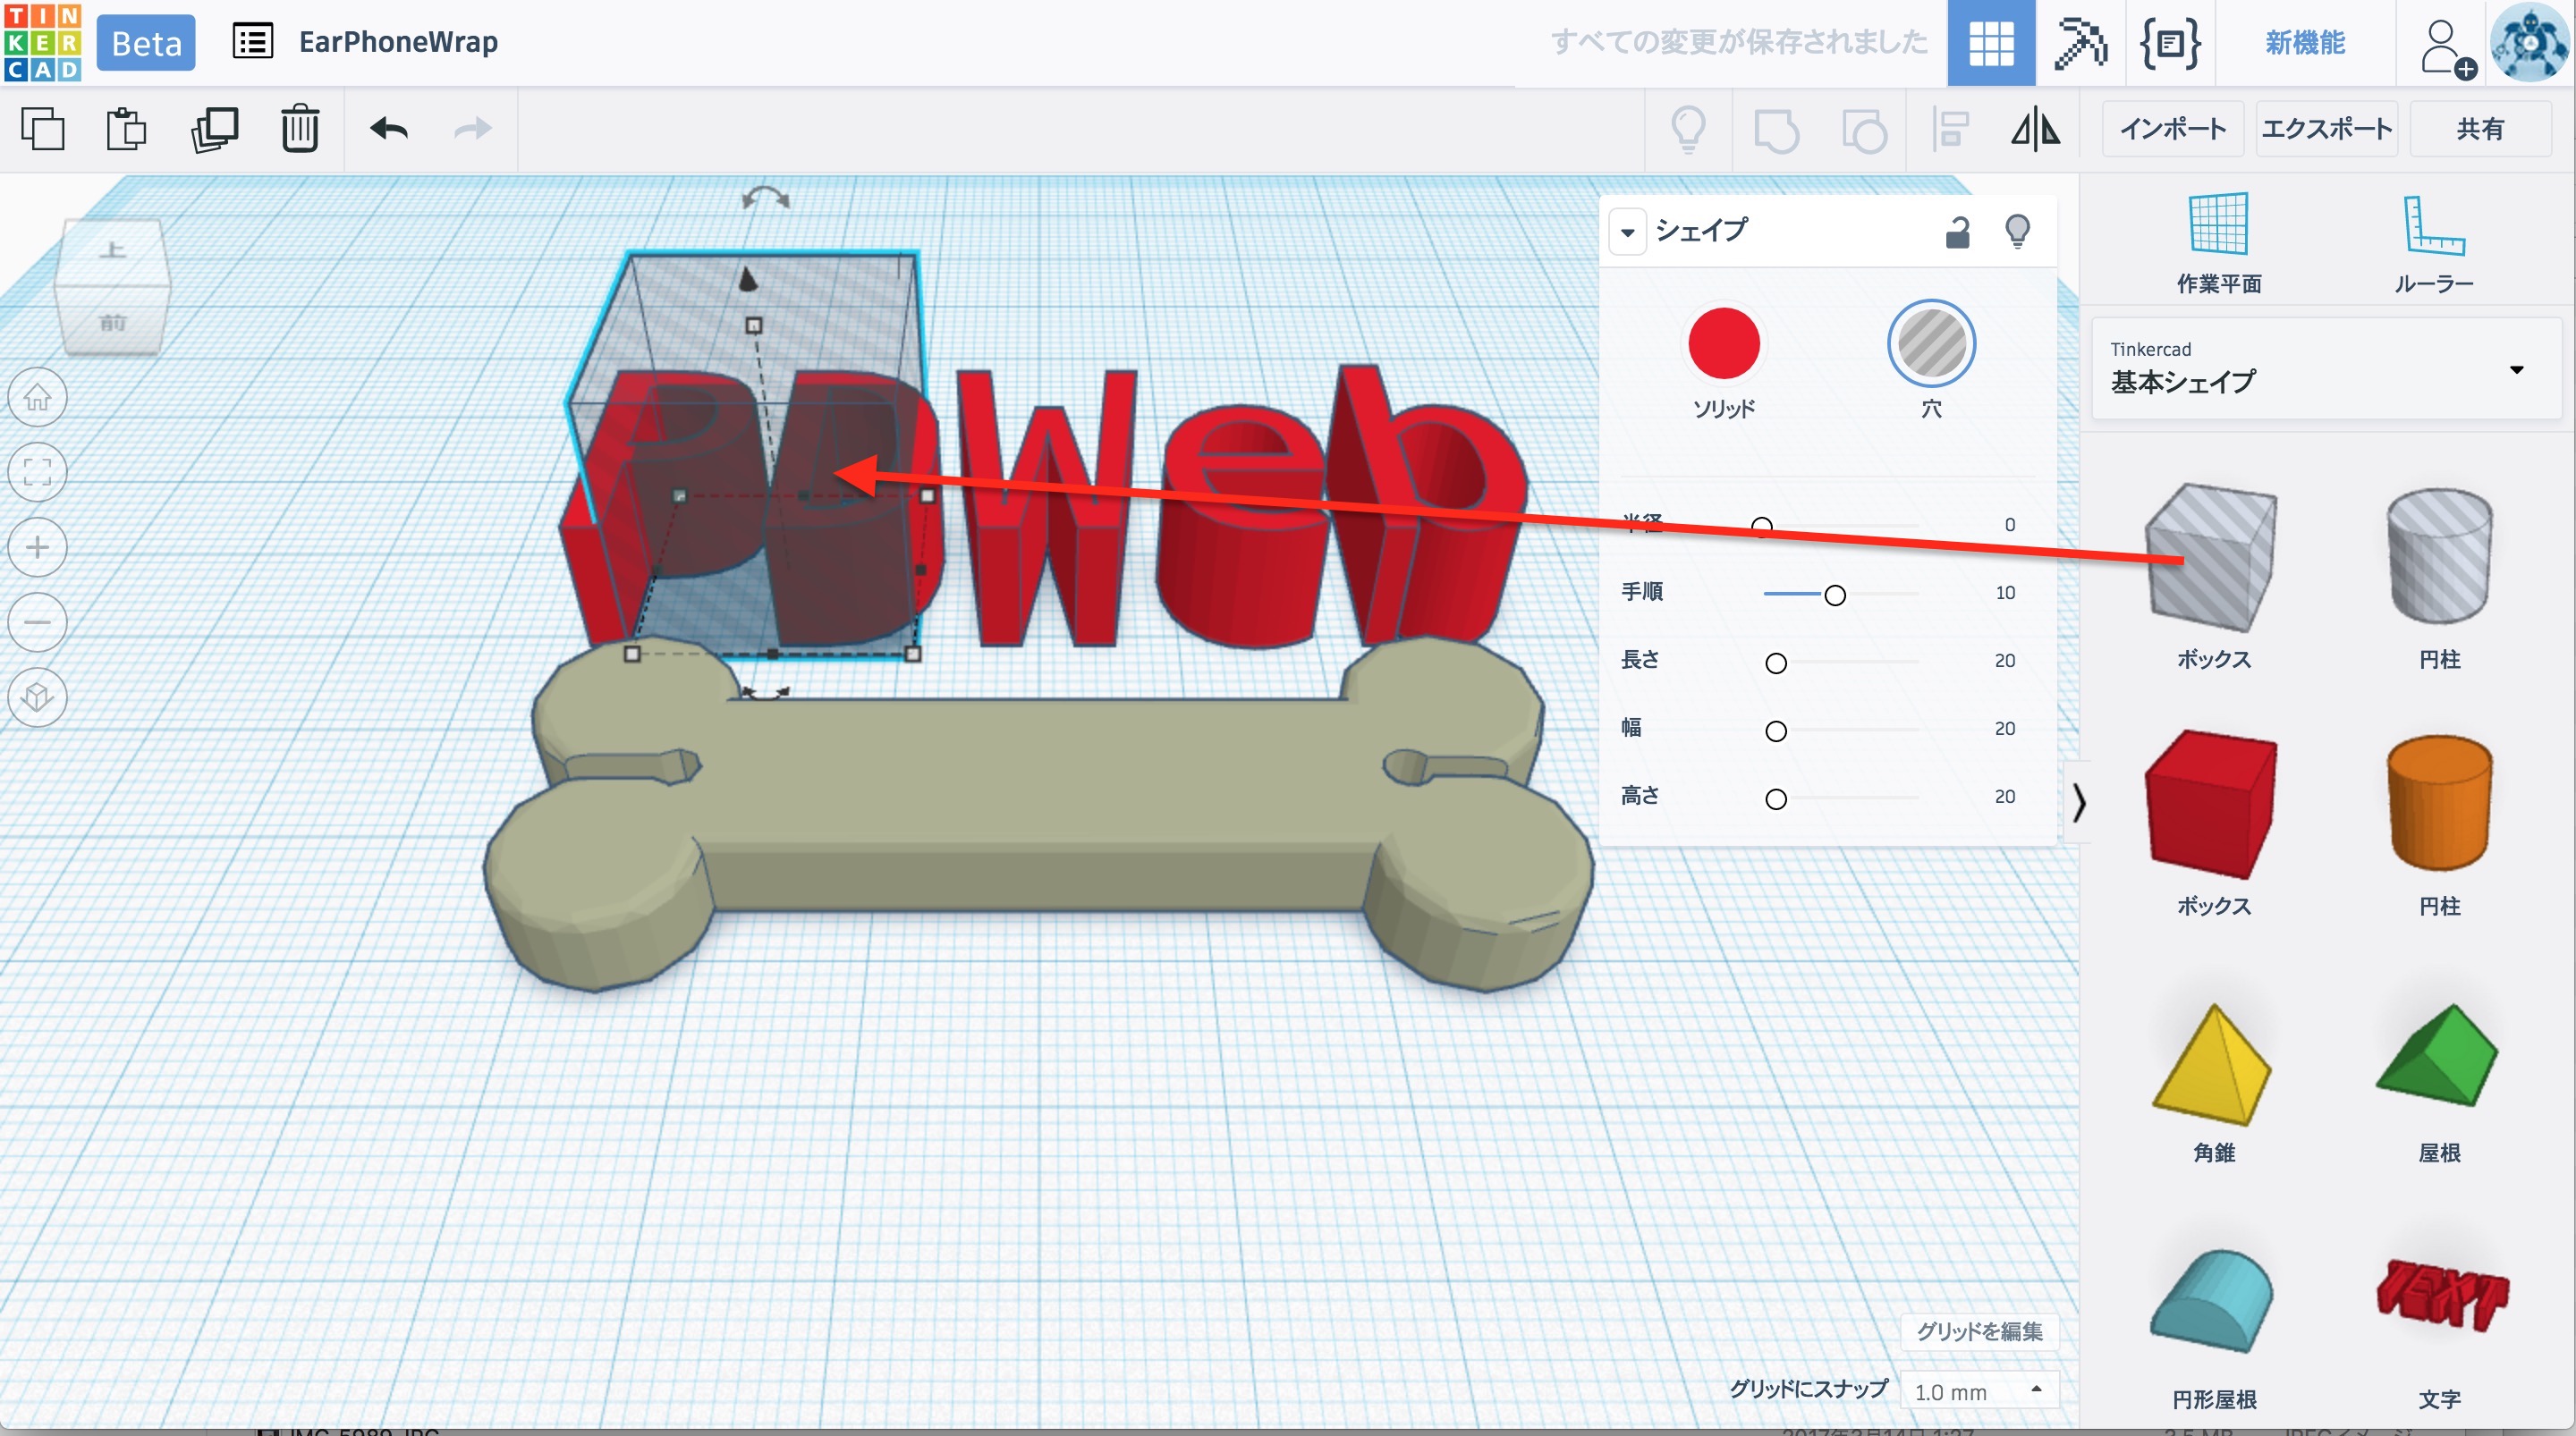This screenshot has width=2576, height=1436.
Task: Select the ソリッド solid red option
Action: (1723, 344)
